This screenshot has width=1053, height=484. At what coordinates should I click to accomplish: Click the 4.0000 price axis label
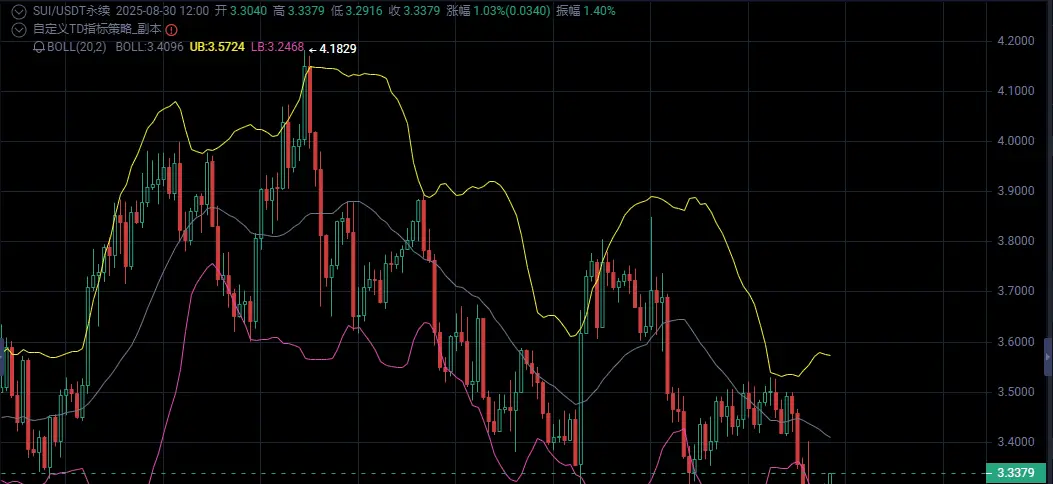1015,141
